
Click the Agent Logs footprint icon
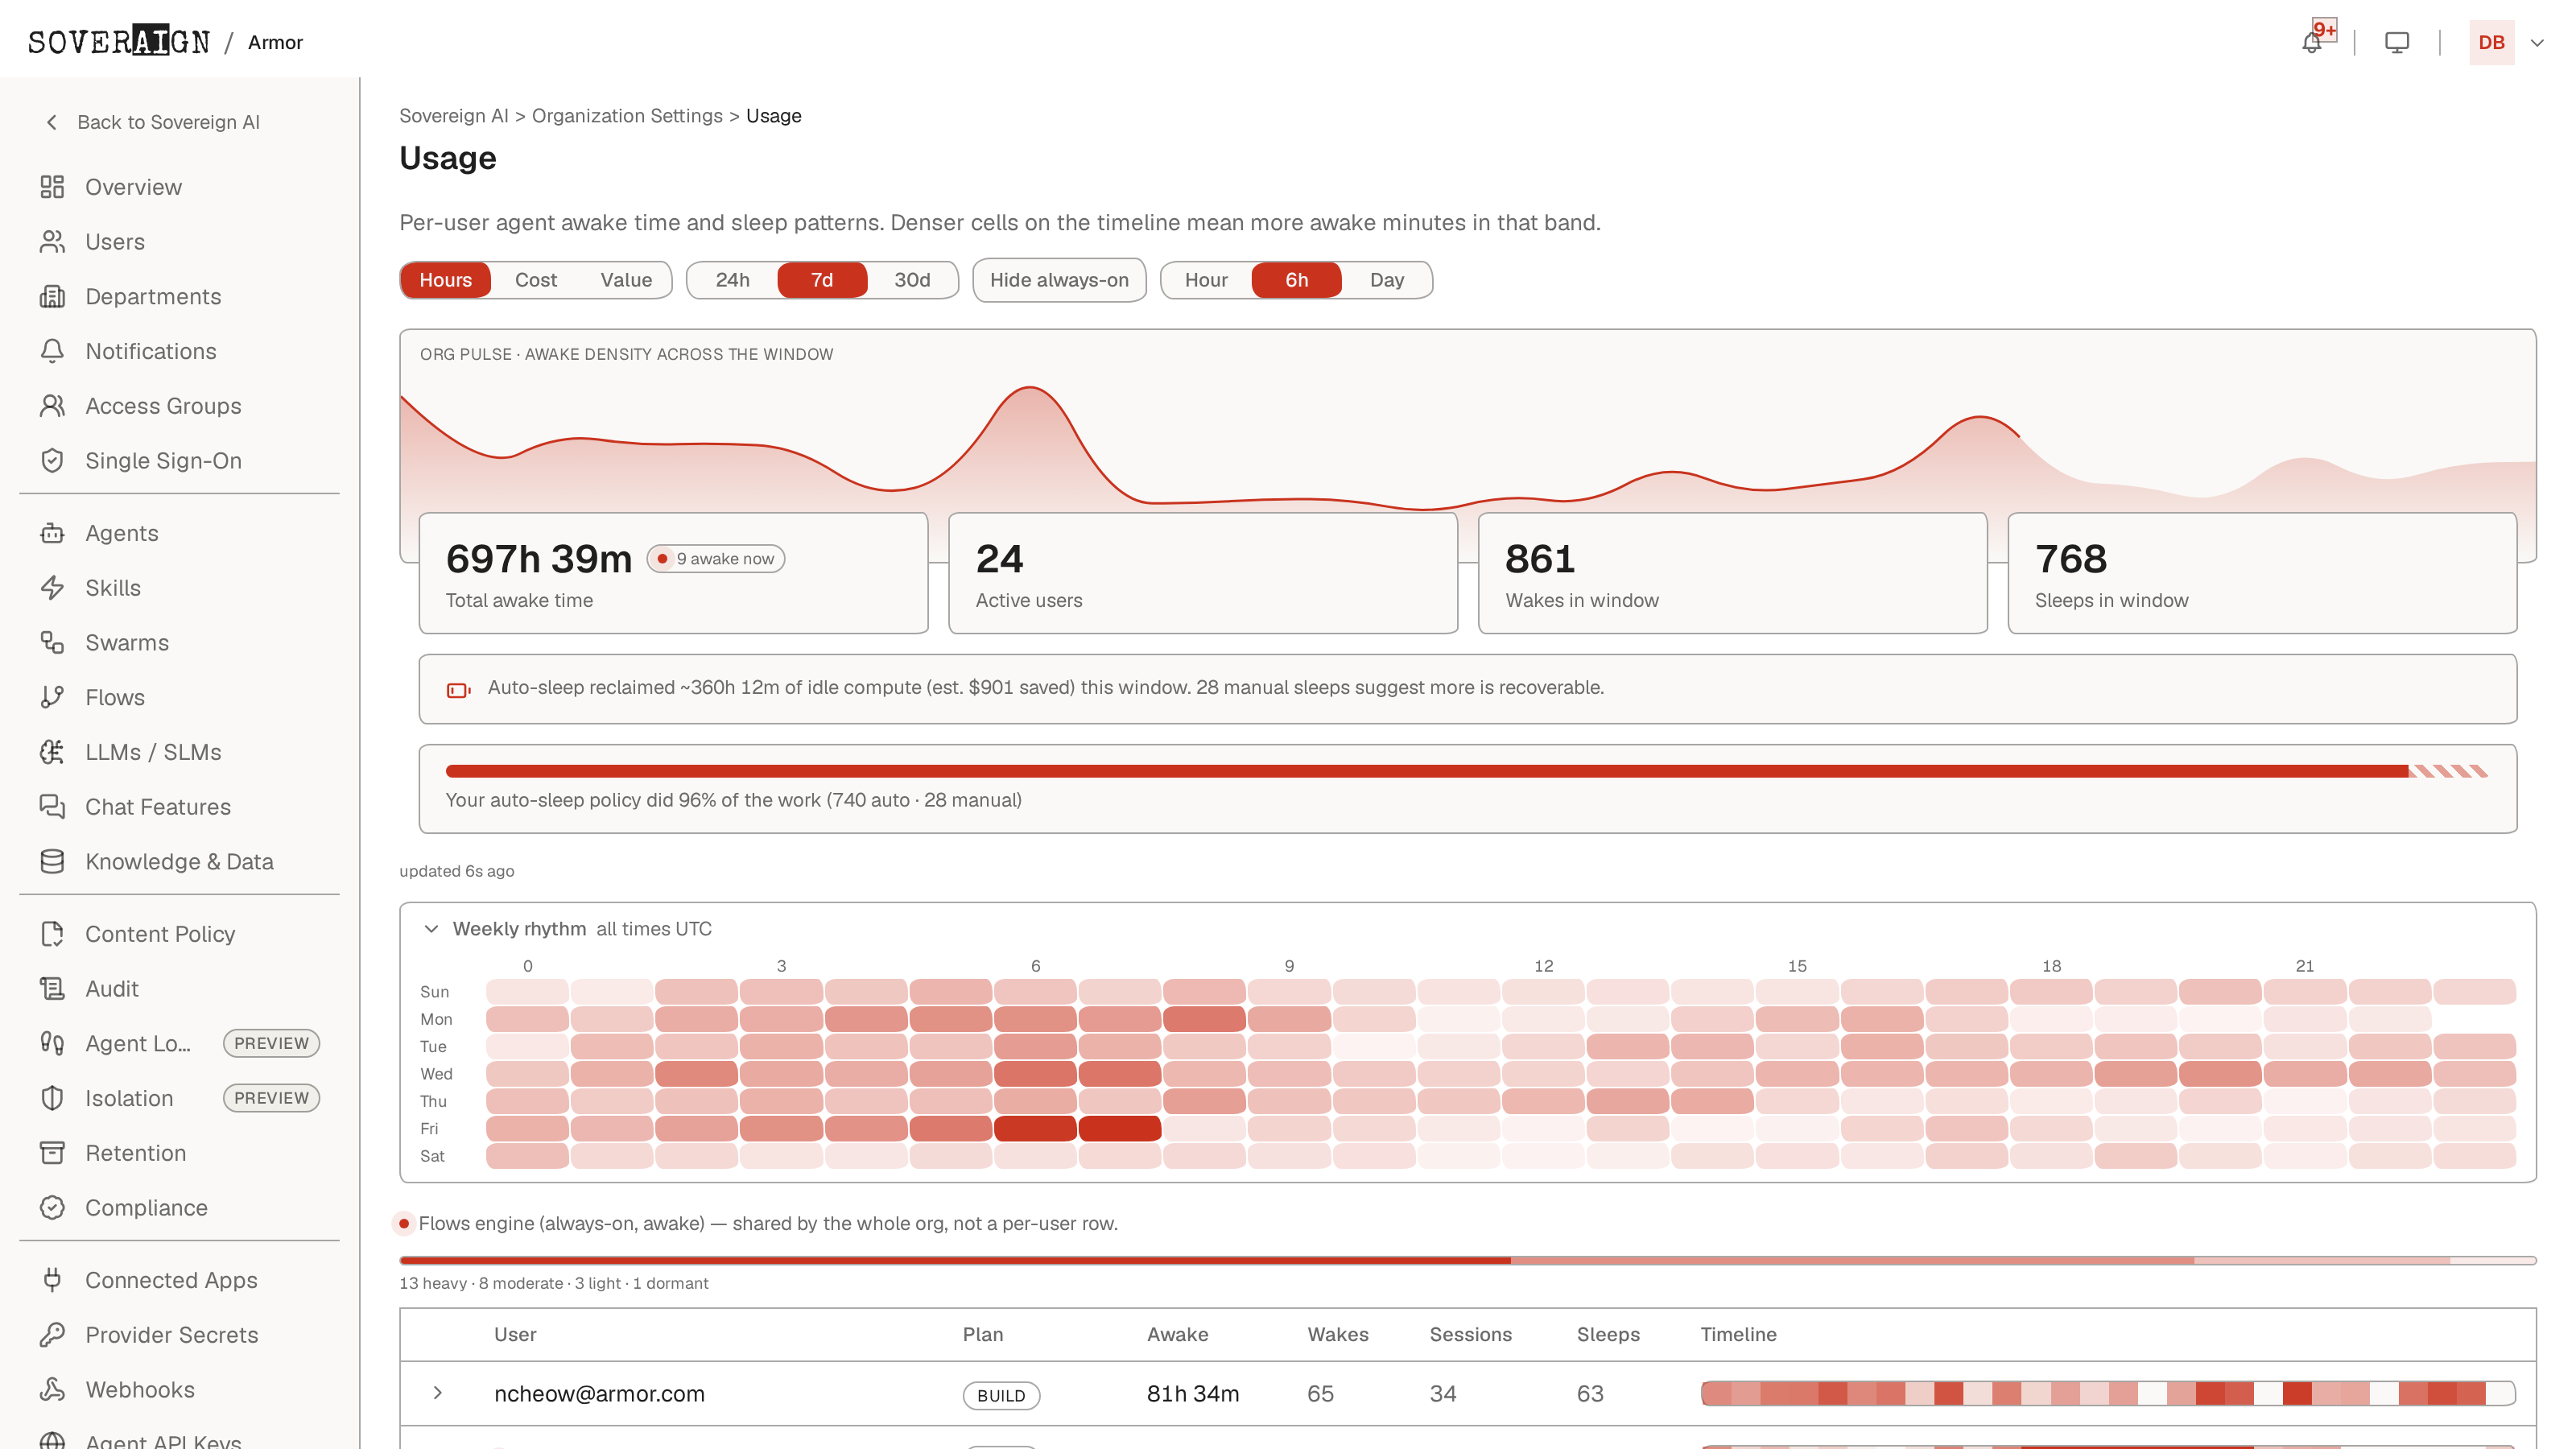52,1044
